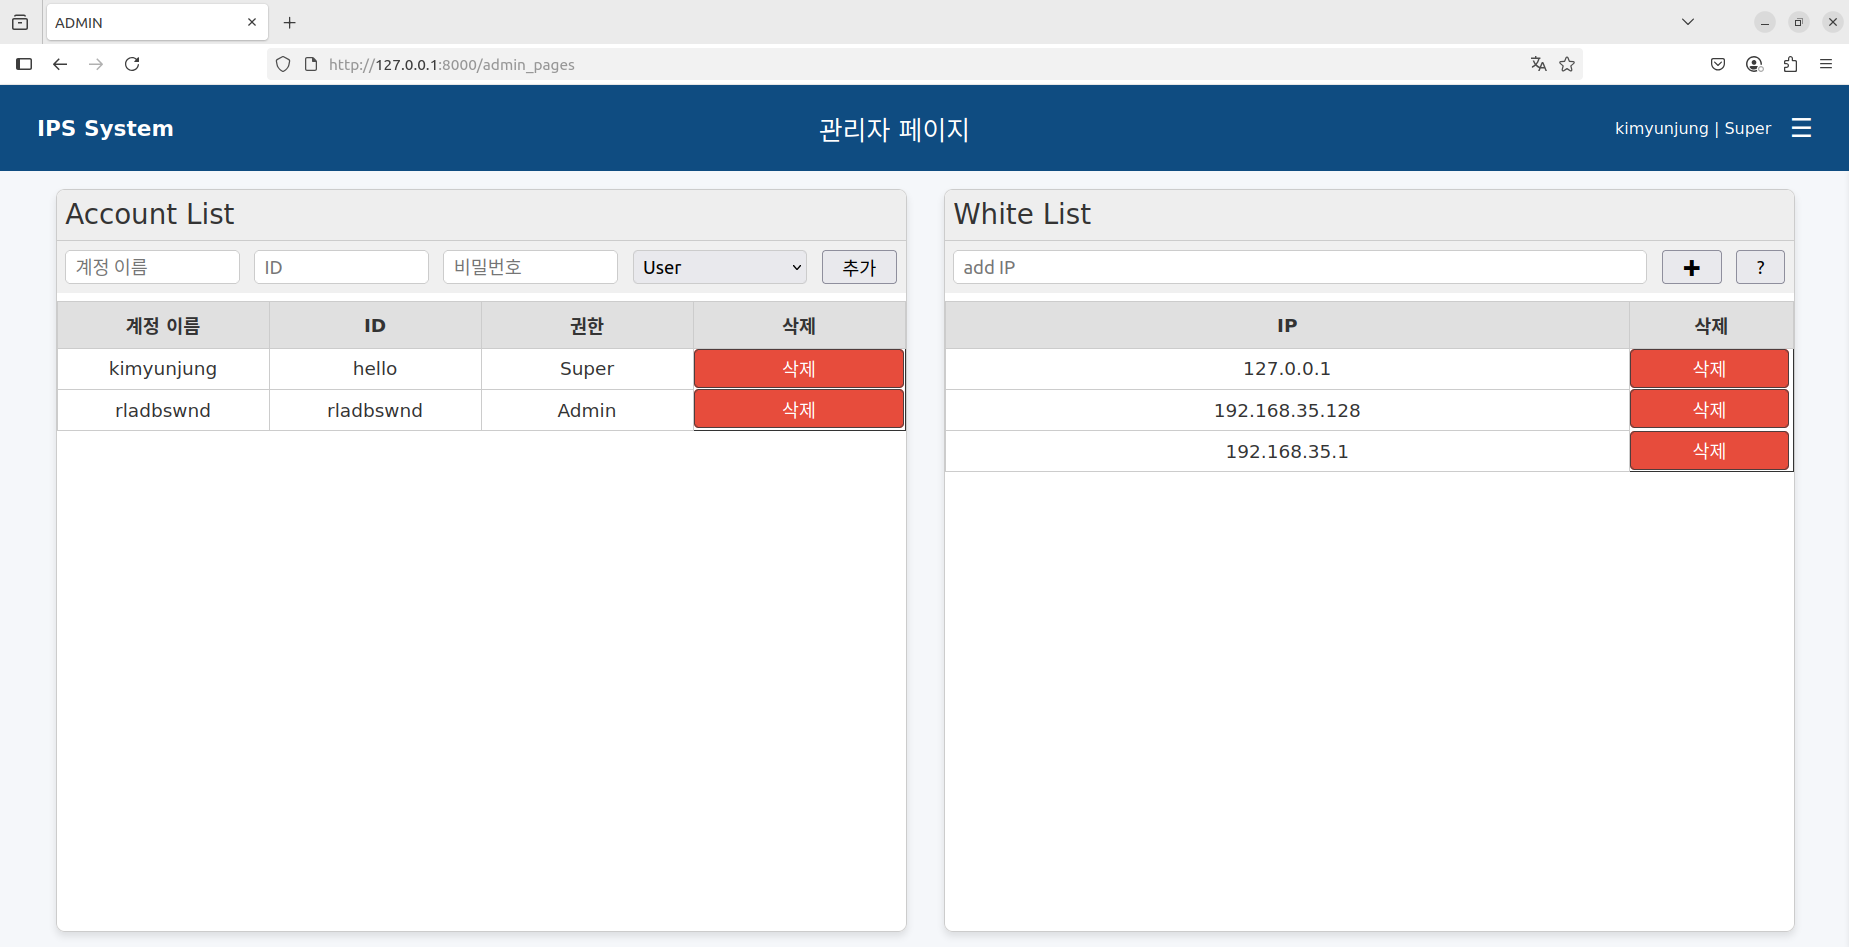Reload the page with refresh icon
This screenshot has width=1849, height=947.
(x=132, y=64)
